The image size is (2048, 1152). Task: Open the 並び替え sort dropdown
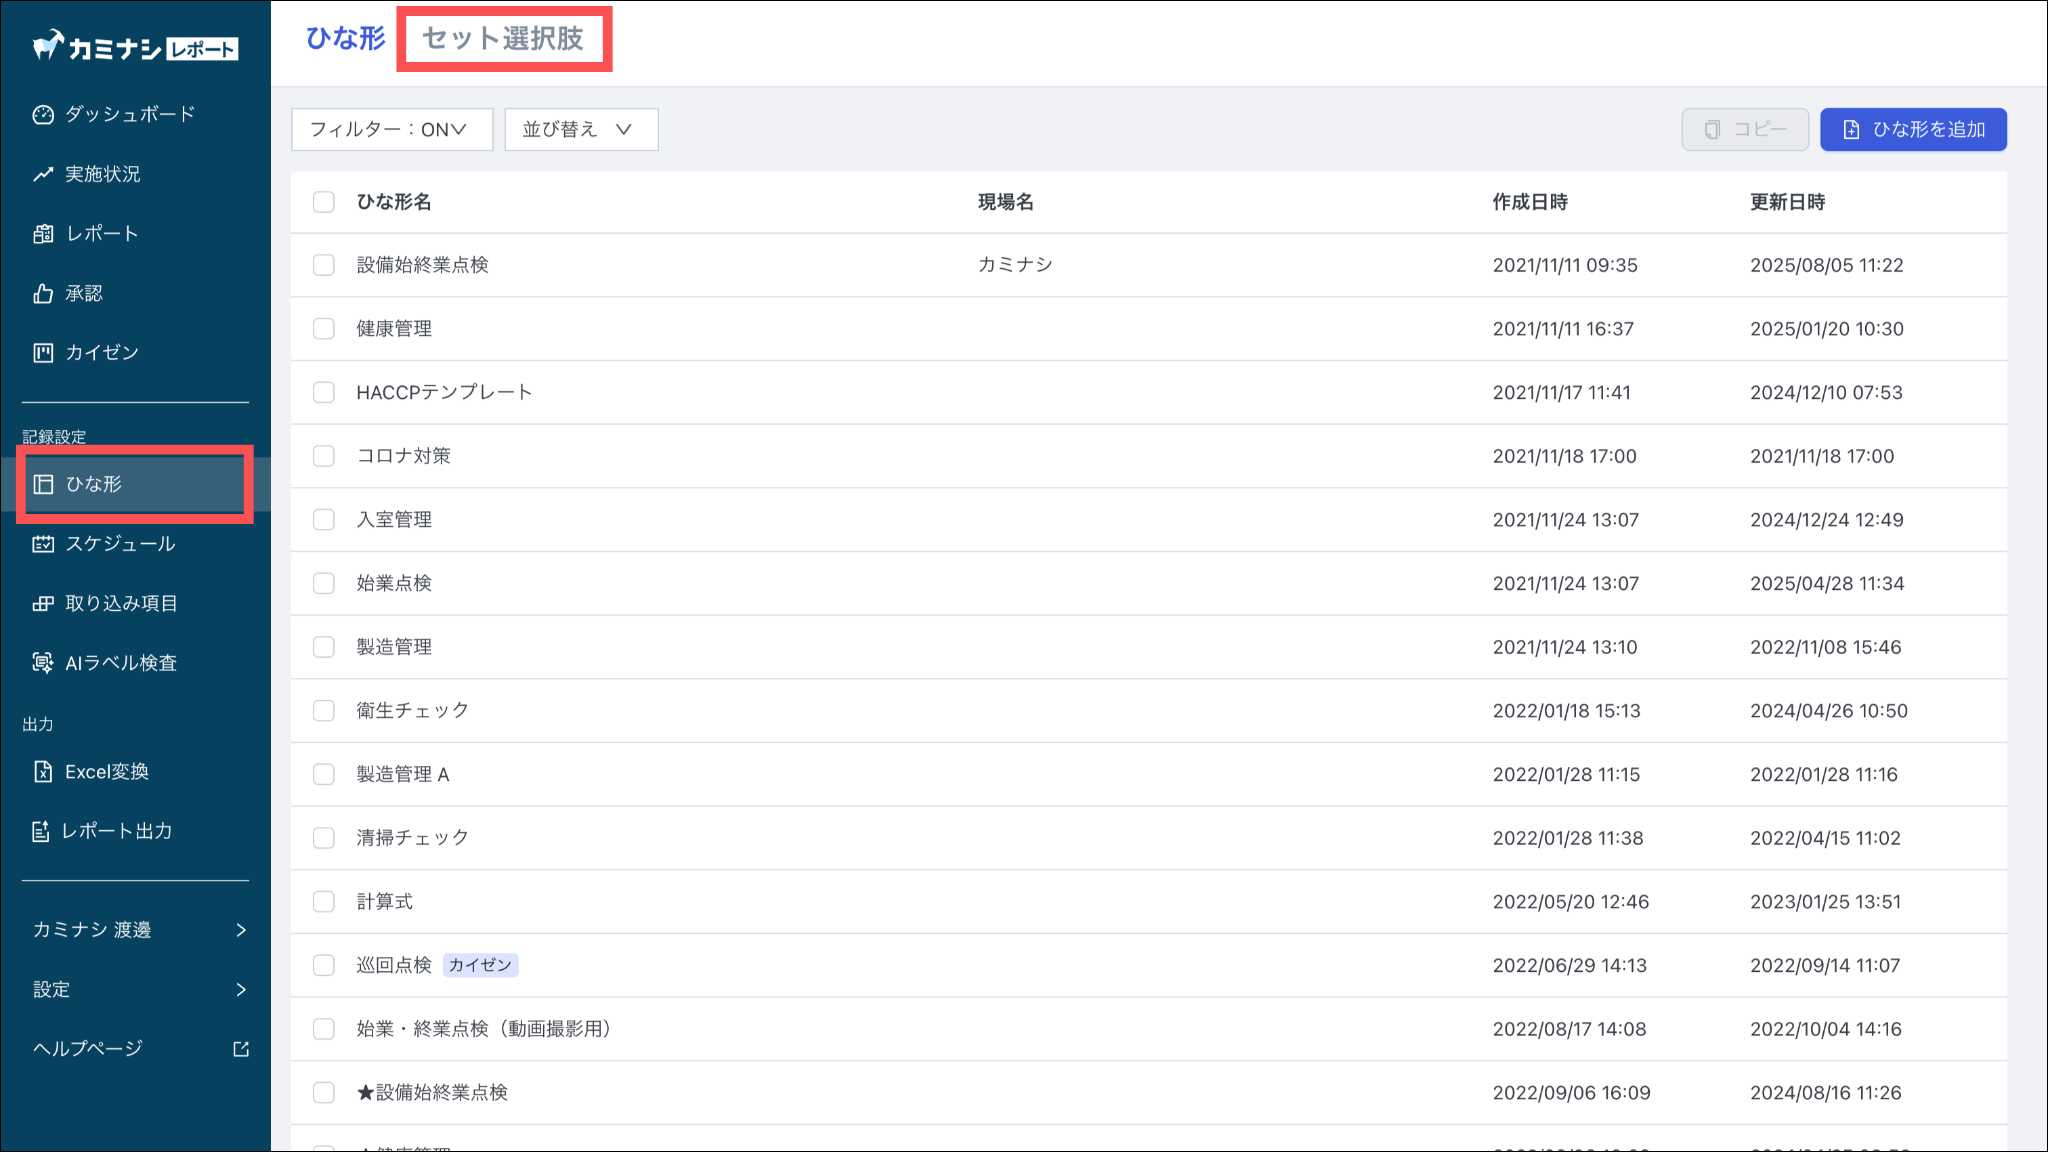pos(580,130)
